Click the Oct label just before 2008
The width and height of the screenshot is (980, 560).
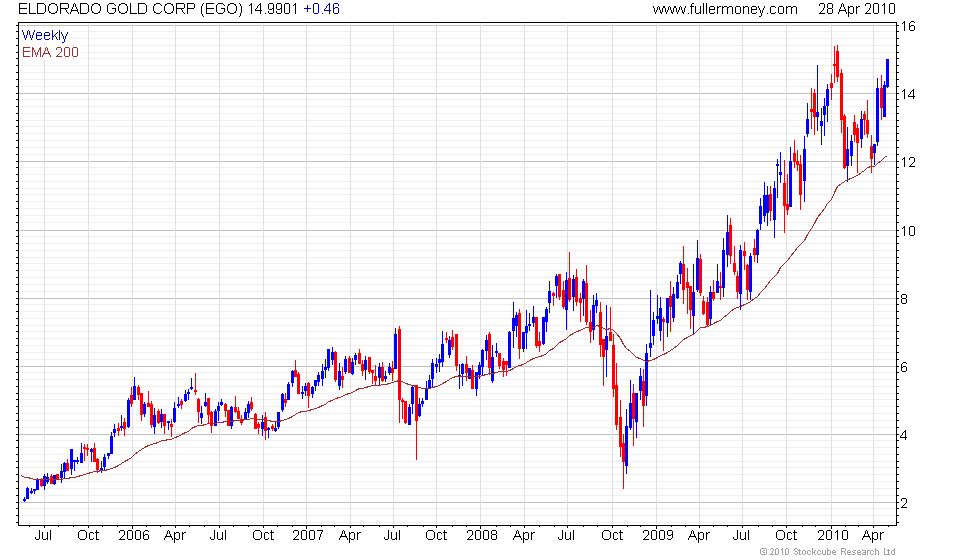point(436,536)
